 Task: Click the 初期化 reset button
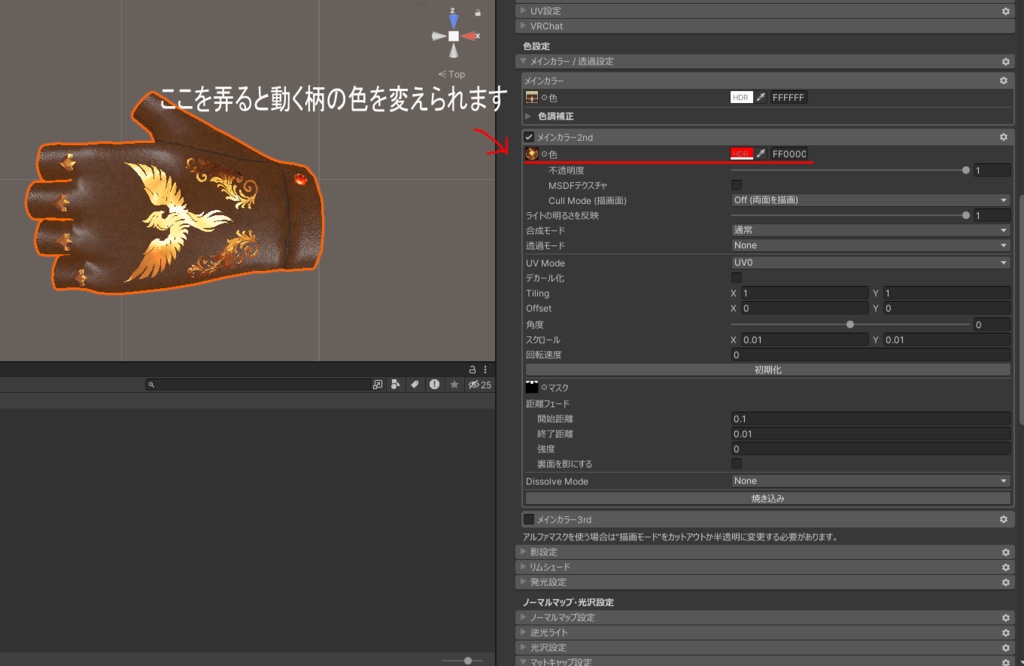point(768,370)
